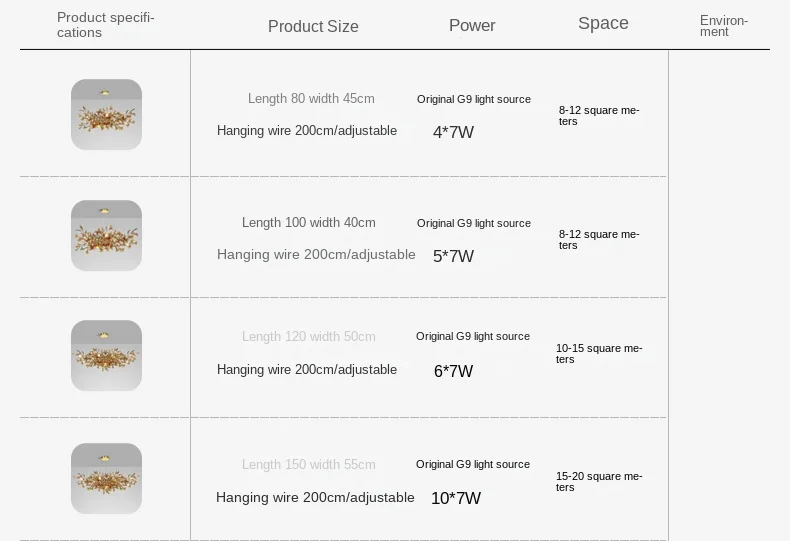This screenshot has width=790, height=541.
Task: Click the Environment column header
Action: [x=723, y=26]
